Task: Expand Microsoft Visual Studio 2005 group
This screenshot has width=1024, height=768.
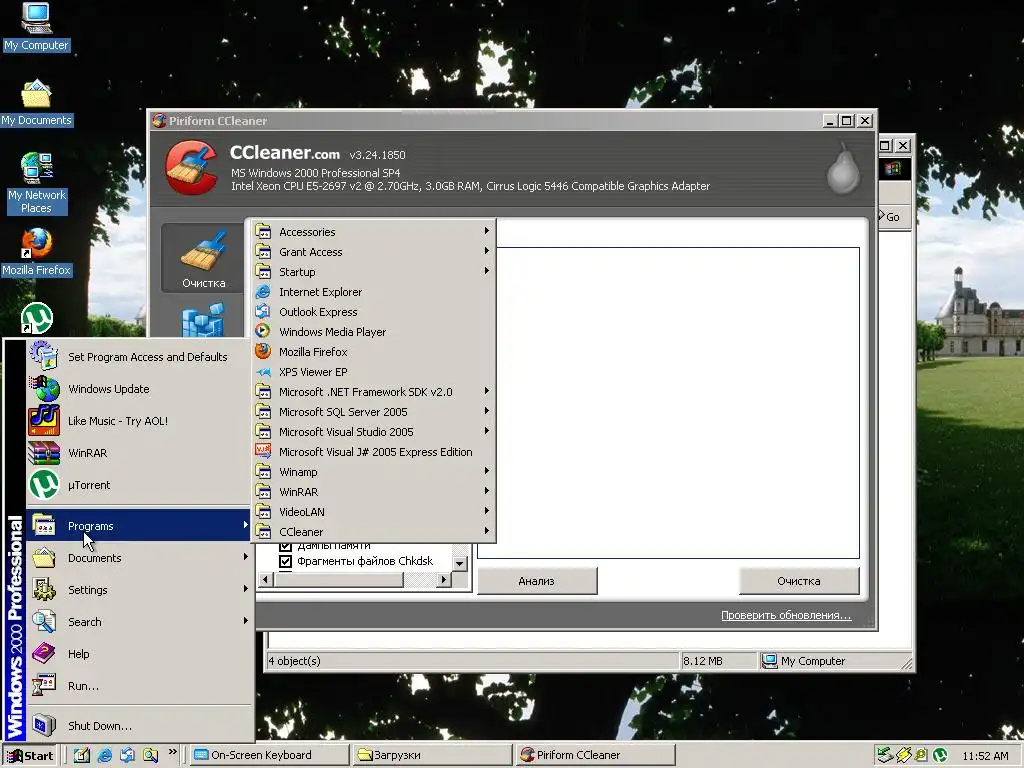Action: pyautogui.click(x=373, y=432)
